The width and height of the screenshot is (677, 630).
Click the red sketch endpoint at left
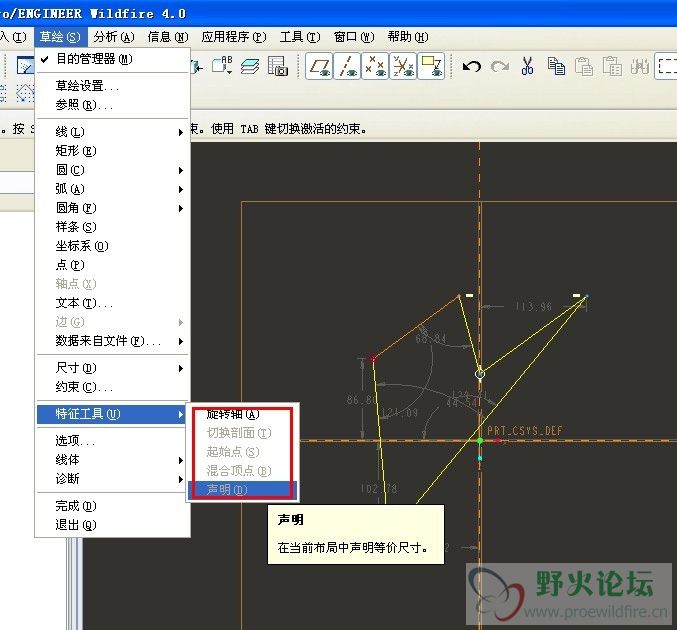tap(373, 358)
